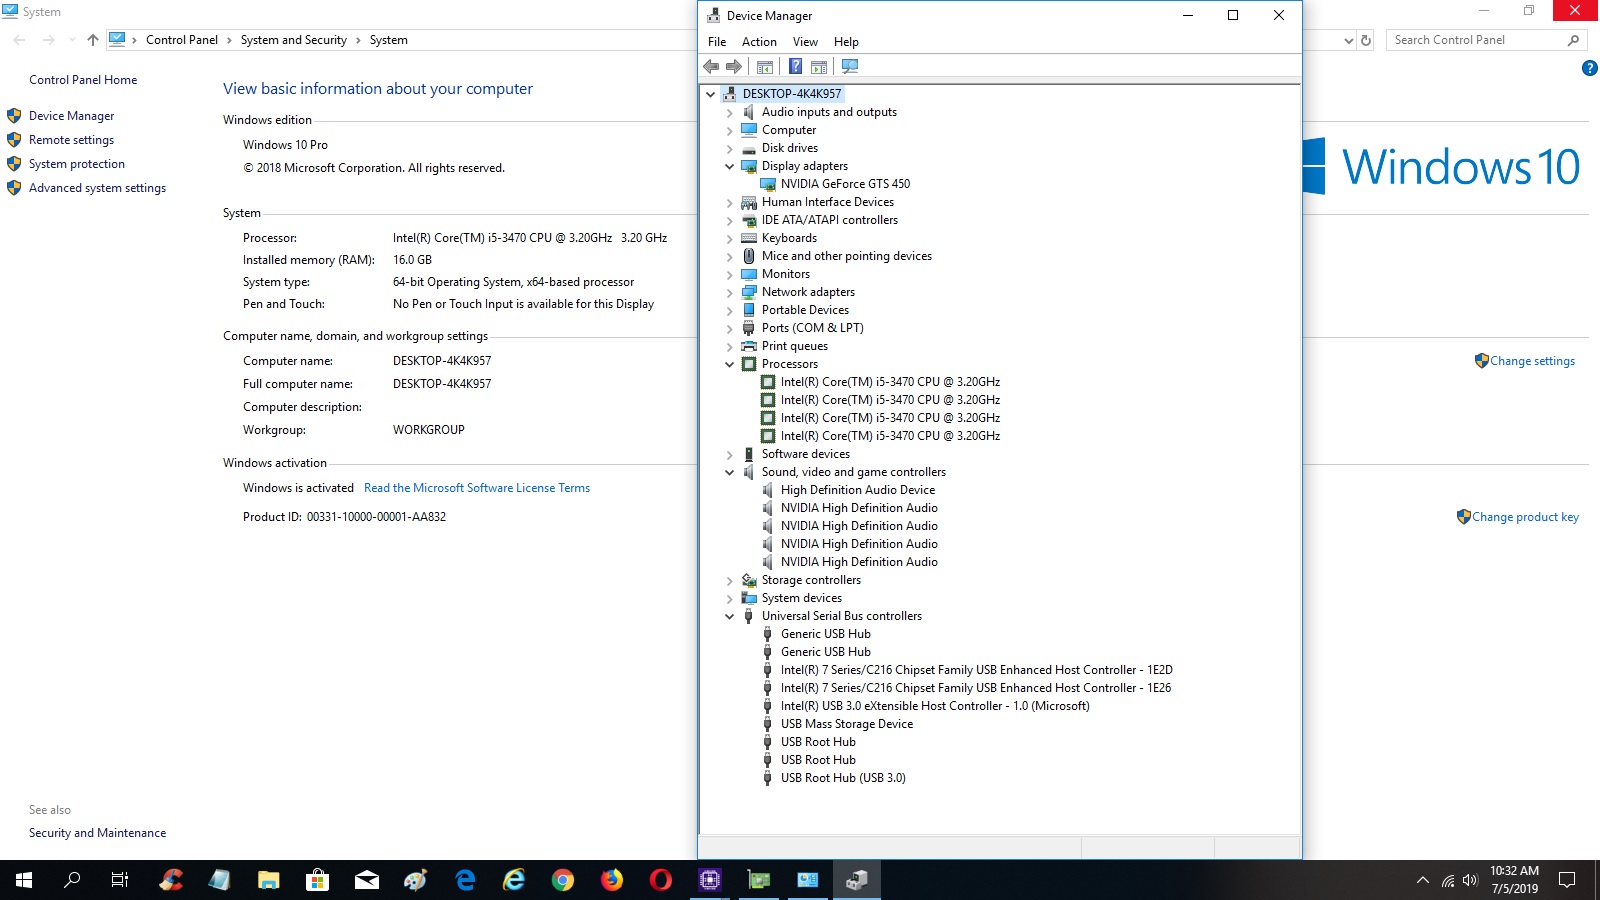The image size is (1600, 900).
Task: Expand the Disk drives category
Action: click(x=730, y=149)
